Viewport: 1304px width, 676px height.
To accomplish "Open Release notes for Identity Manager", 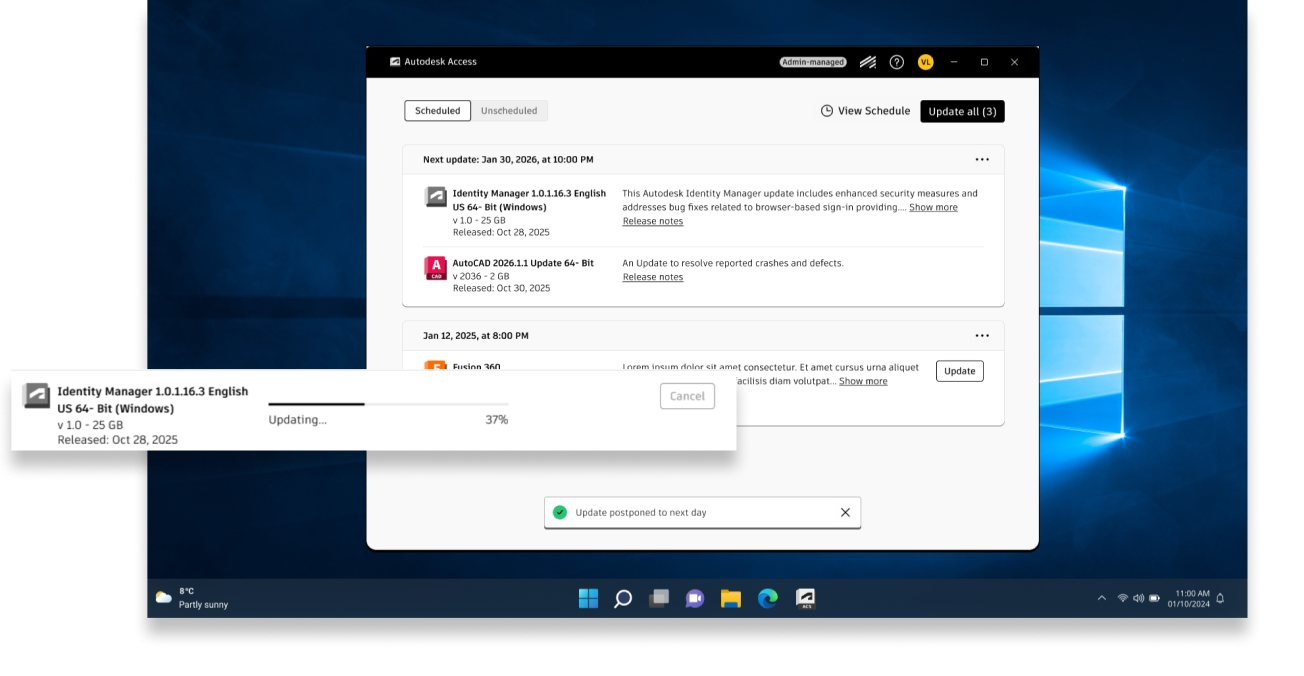I will (x=653, y=222).
